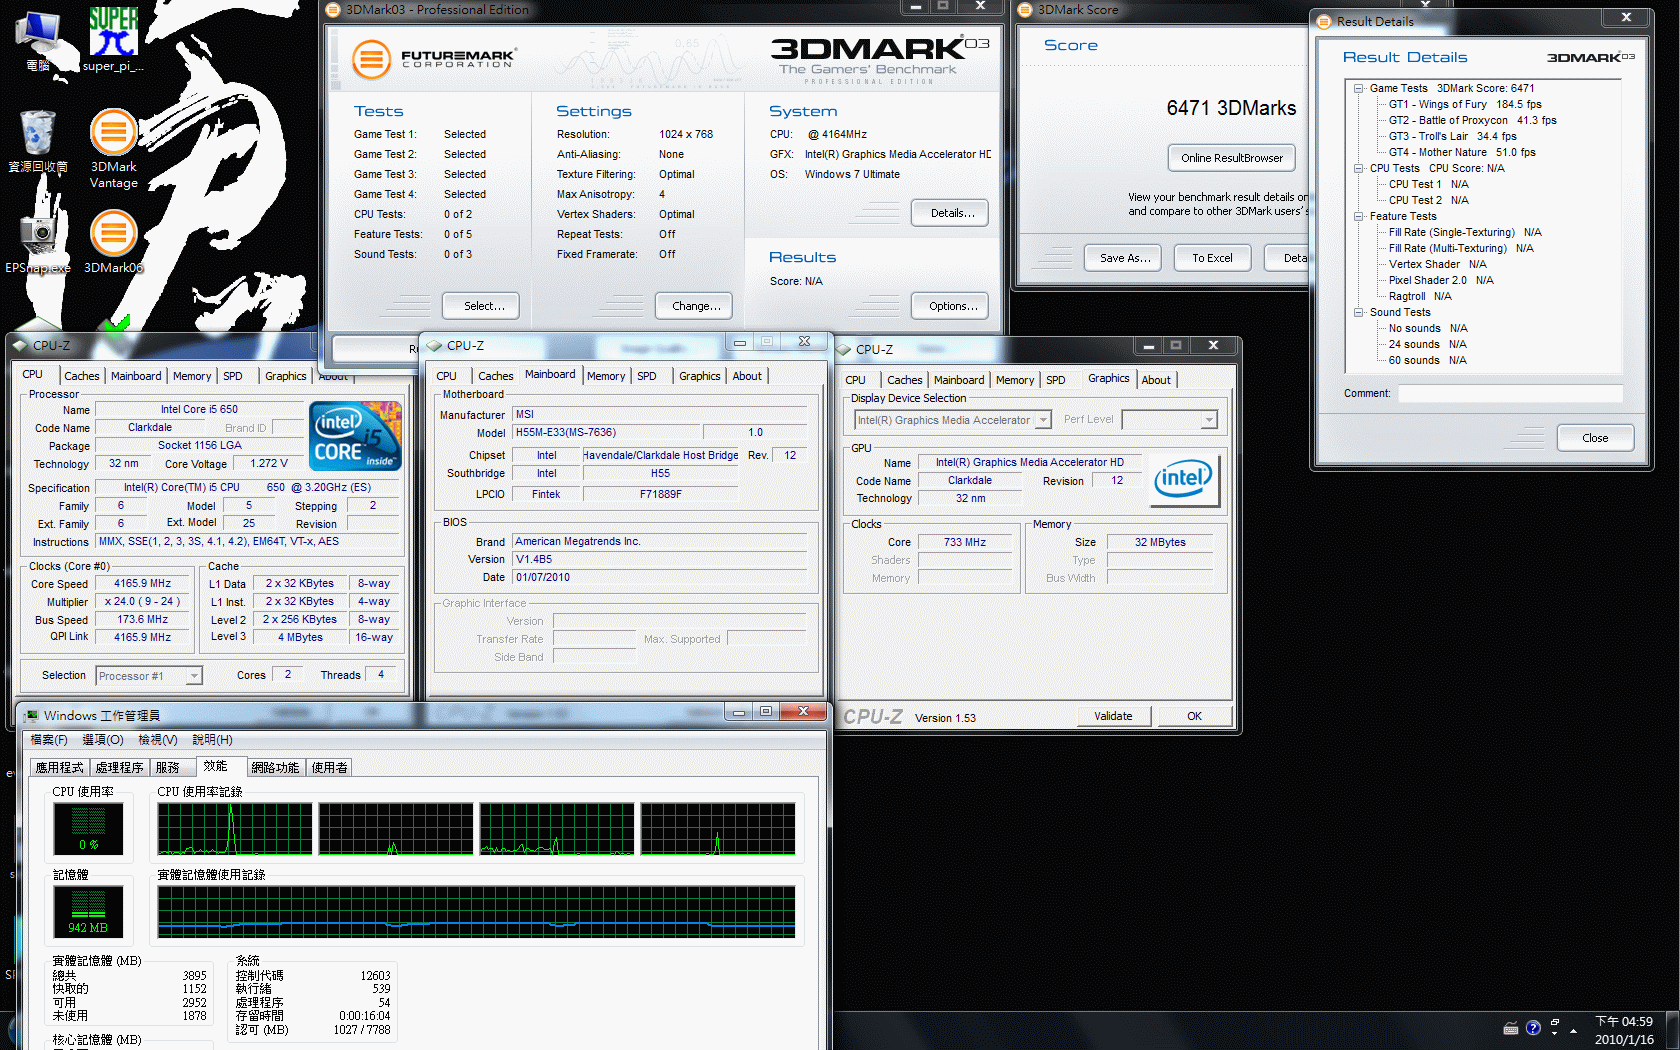The width and height of the screenshot is (1680, 1050).
Task: Click the Intel Core i5 inside logo
Action: click(355, 436)
